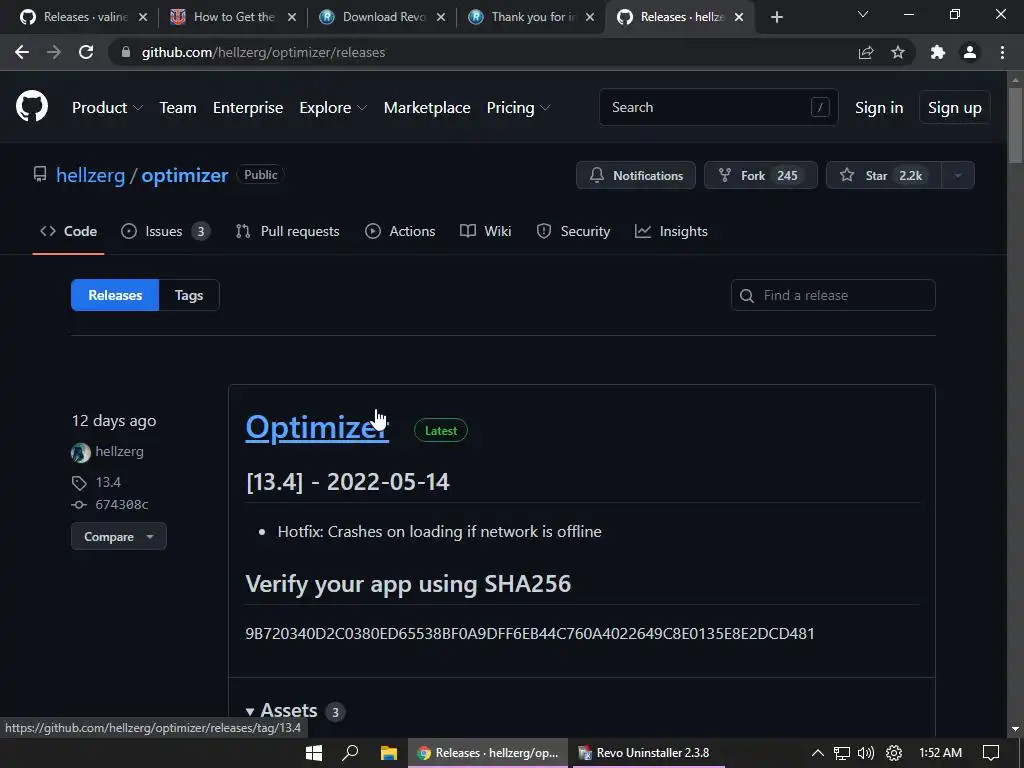Open the star lists dropdown arrow
Screen dimensions: 1024x768
coord(958,175)
